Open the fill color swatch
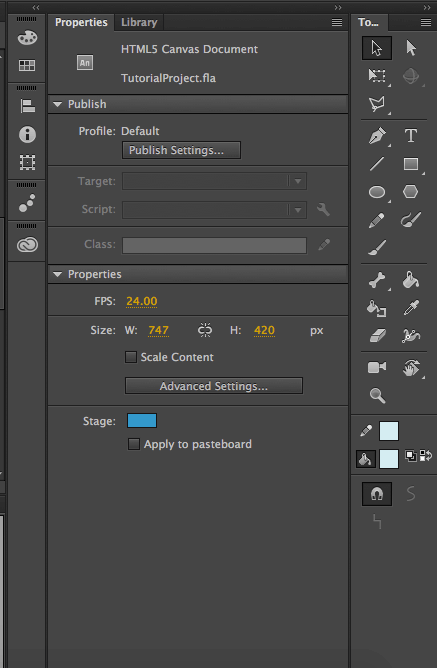This screenshot has width=437, height=668. [389, 459]
